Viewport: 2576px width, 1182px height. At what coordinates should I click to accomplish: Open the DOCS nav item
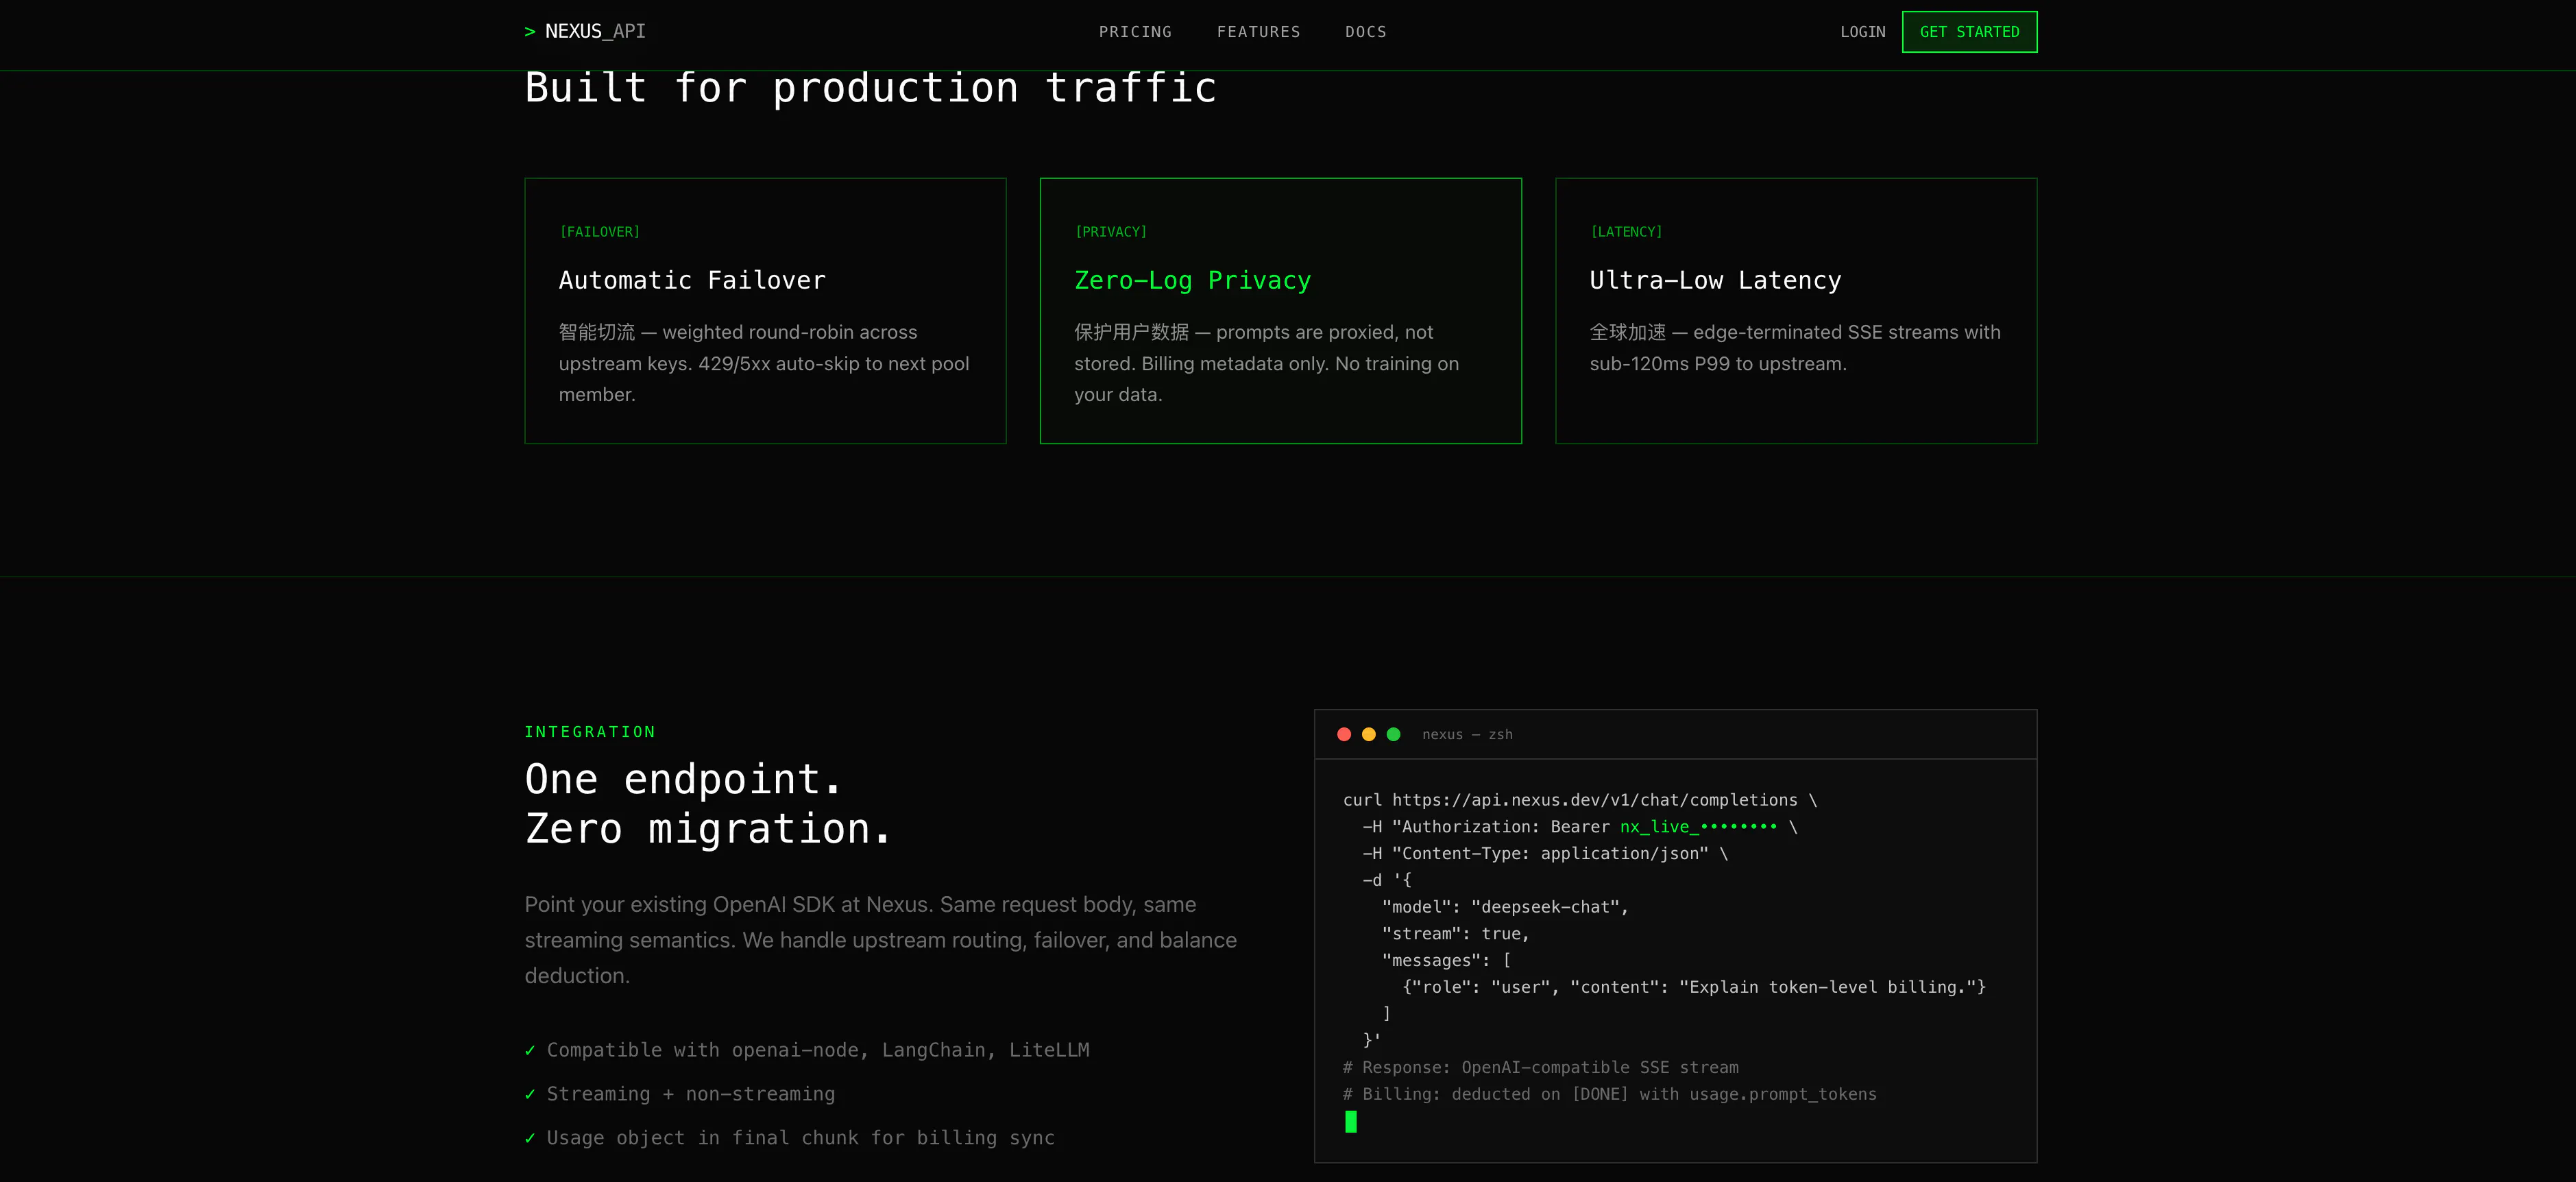[x=1365, y=32]
